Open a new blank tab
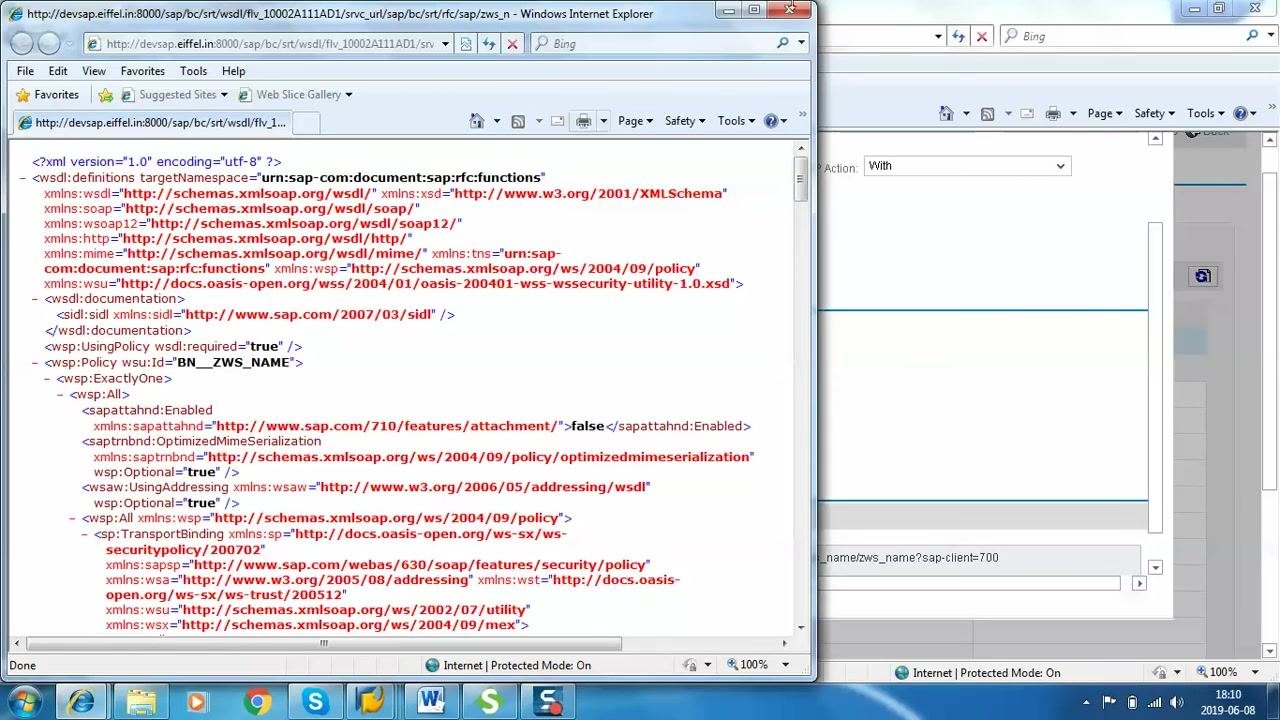 click(307, 123)
